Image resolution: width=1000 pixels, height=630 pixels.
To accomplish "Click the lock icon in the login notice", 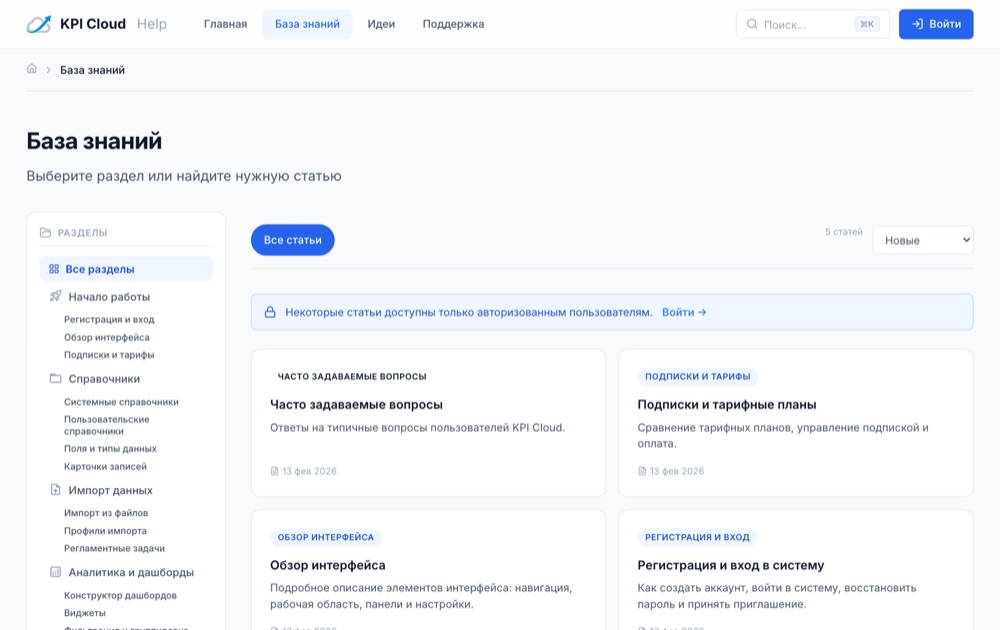I will (x=270, y=312).
